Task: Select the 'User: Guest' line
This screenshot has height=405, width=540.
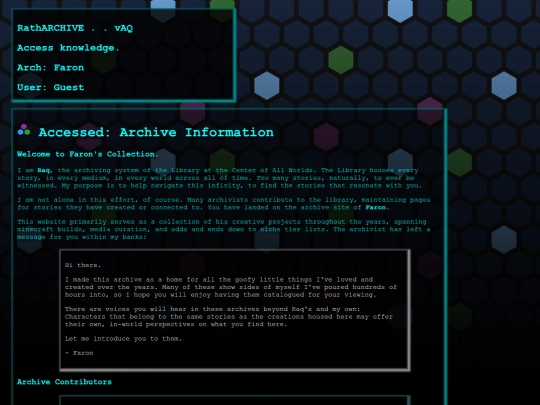Action: [50, 87]
